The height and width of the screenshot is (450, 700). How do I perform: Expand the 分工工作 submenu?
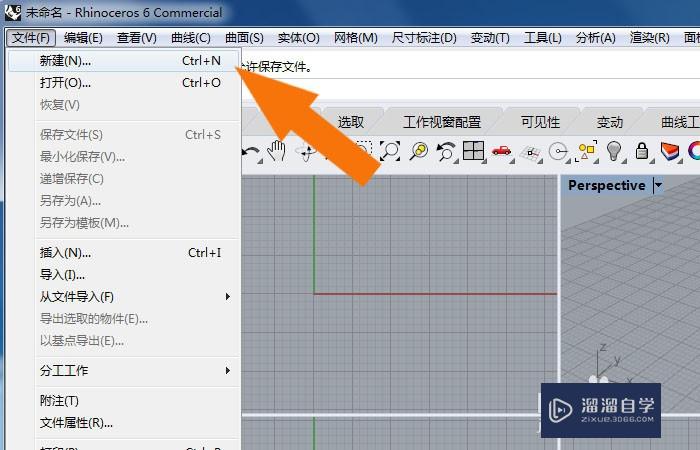(137, 371)
